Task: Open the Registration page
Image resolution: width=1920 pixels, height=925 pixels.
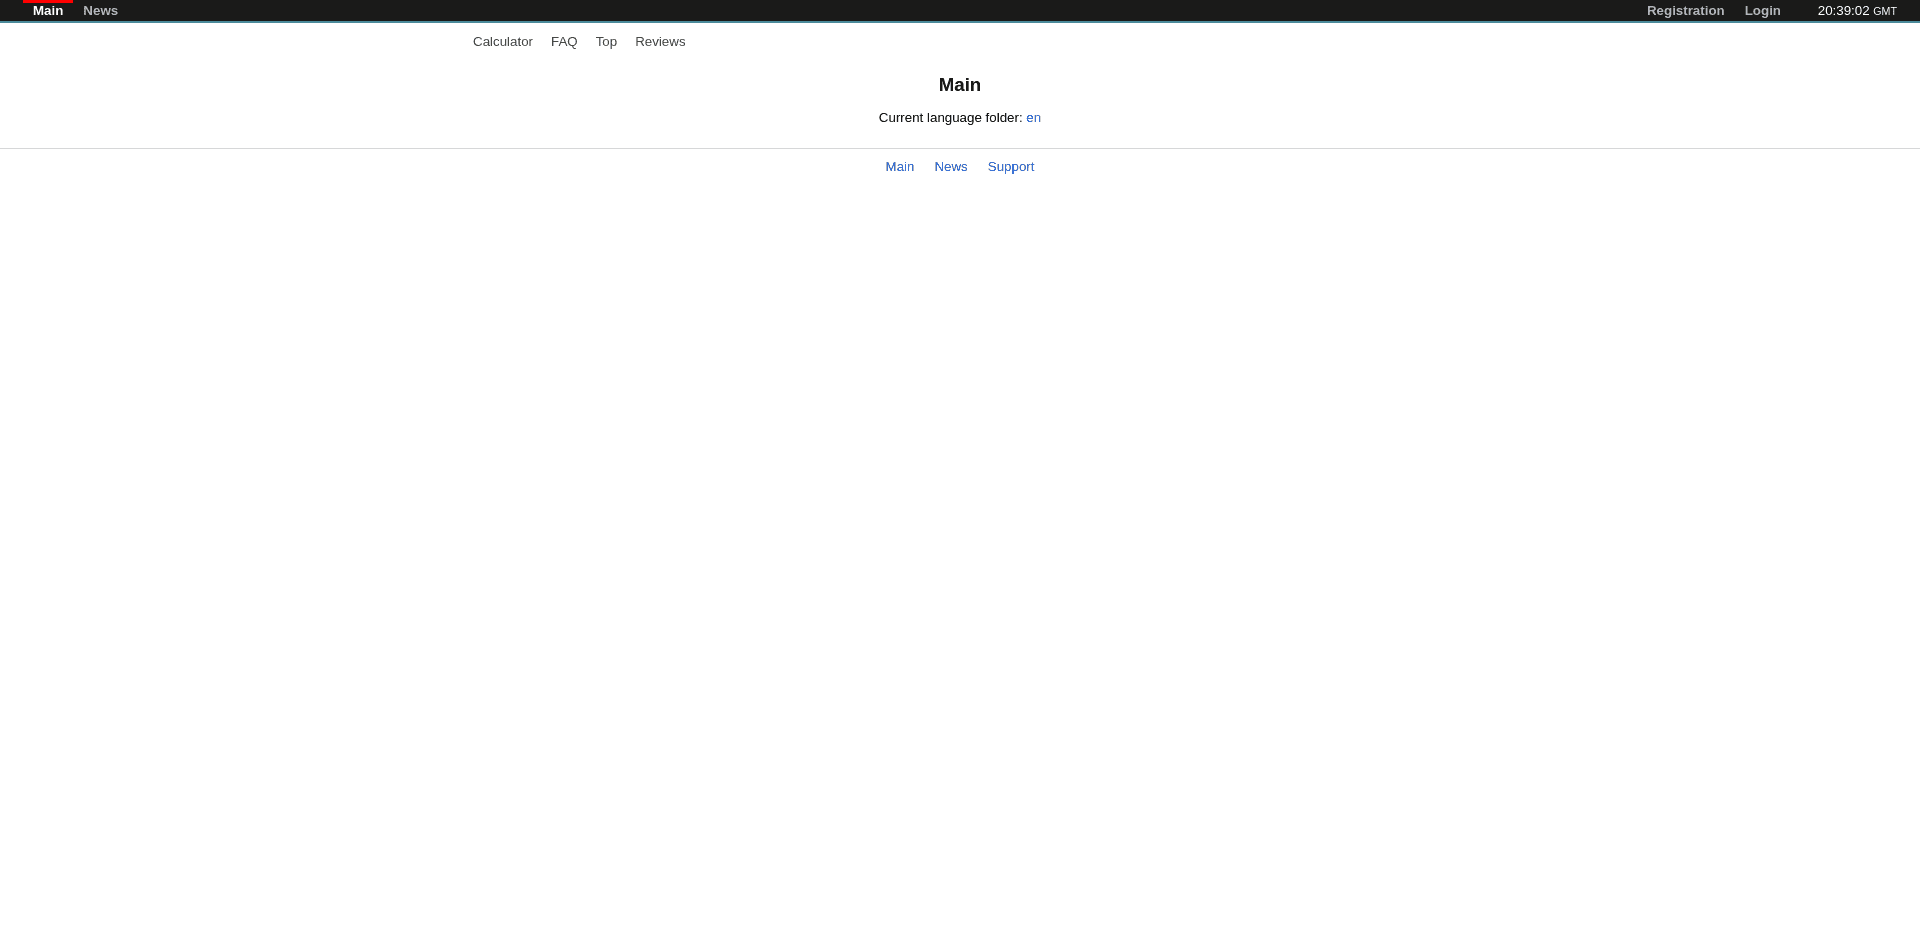Action: coord(1685,11)
